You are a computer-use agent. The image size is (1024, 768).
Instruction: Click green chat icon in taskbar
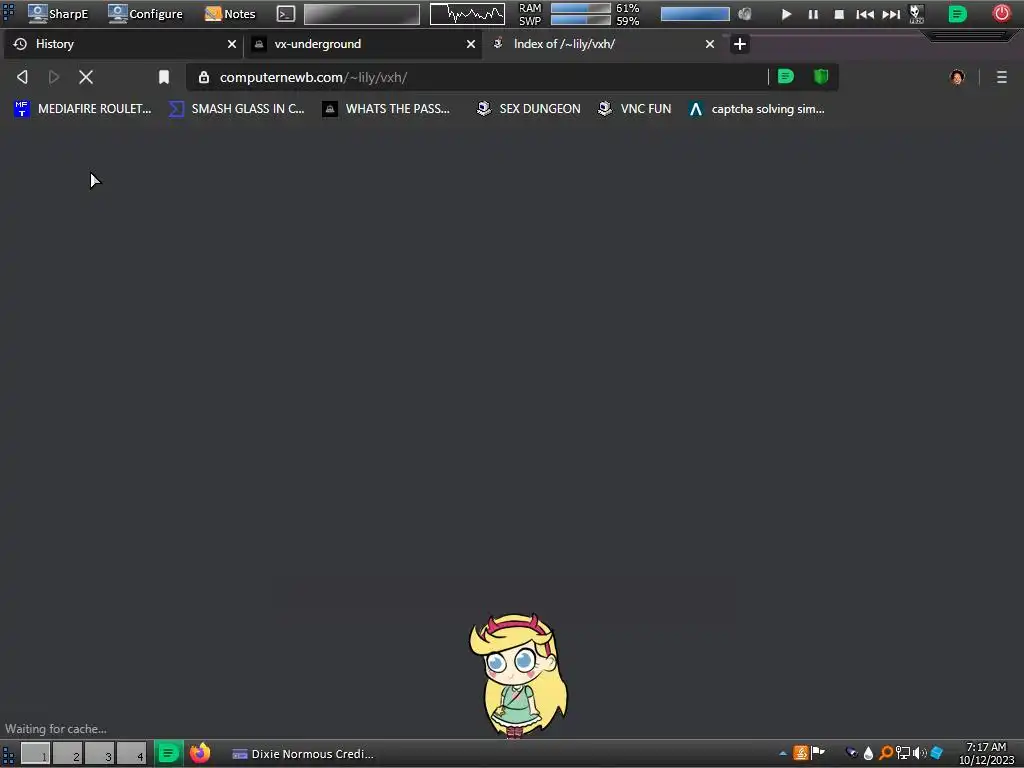tap(168, 754)
